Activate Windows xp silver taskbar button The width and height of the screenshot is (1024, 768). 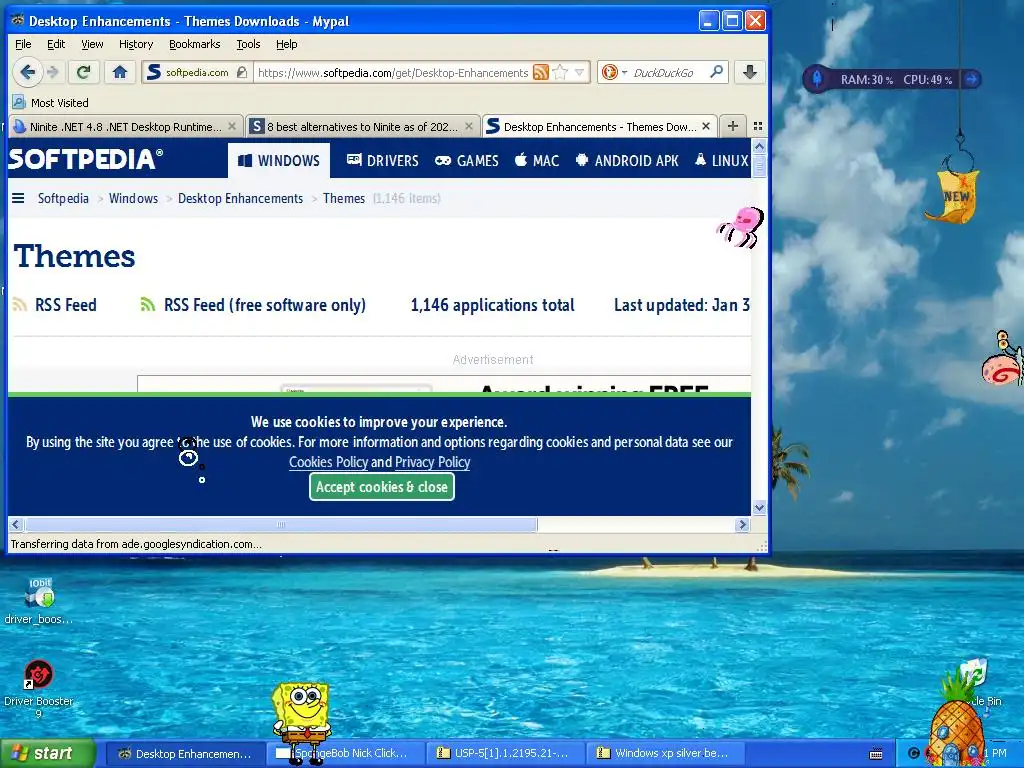(x=665, y=754)
